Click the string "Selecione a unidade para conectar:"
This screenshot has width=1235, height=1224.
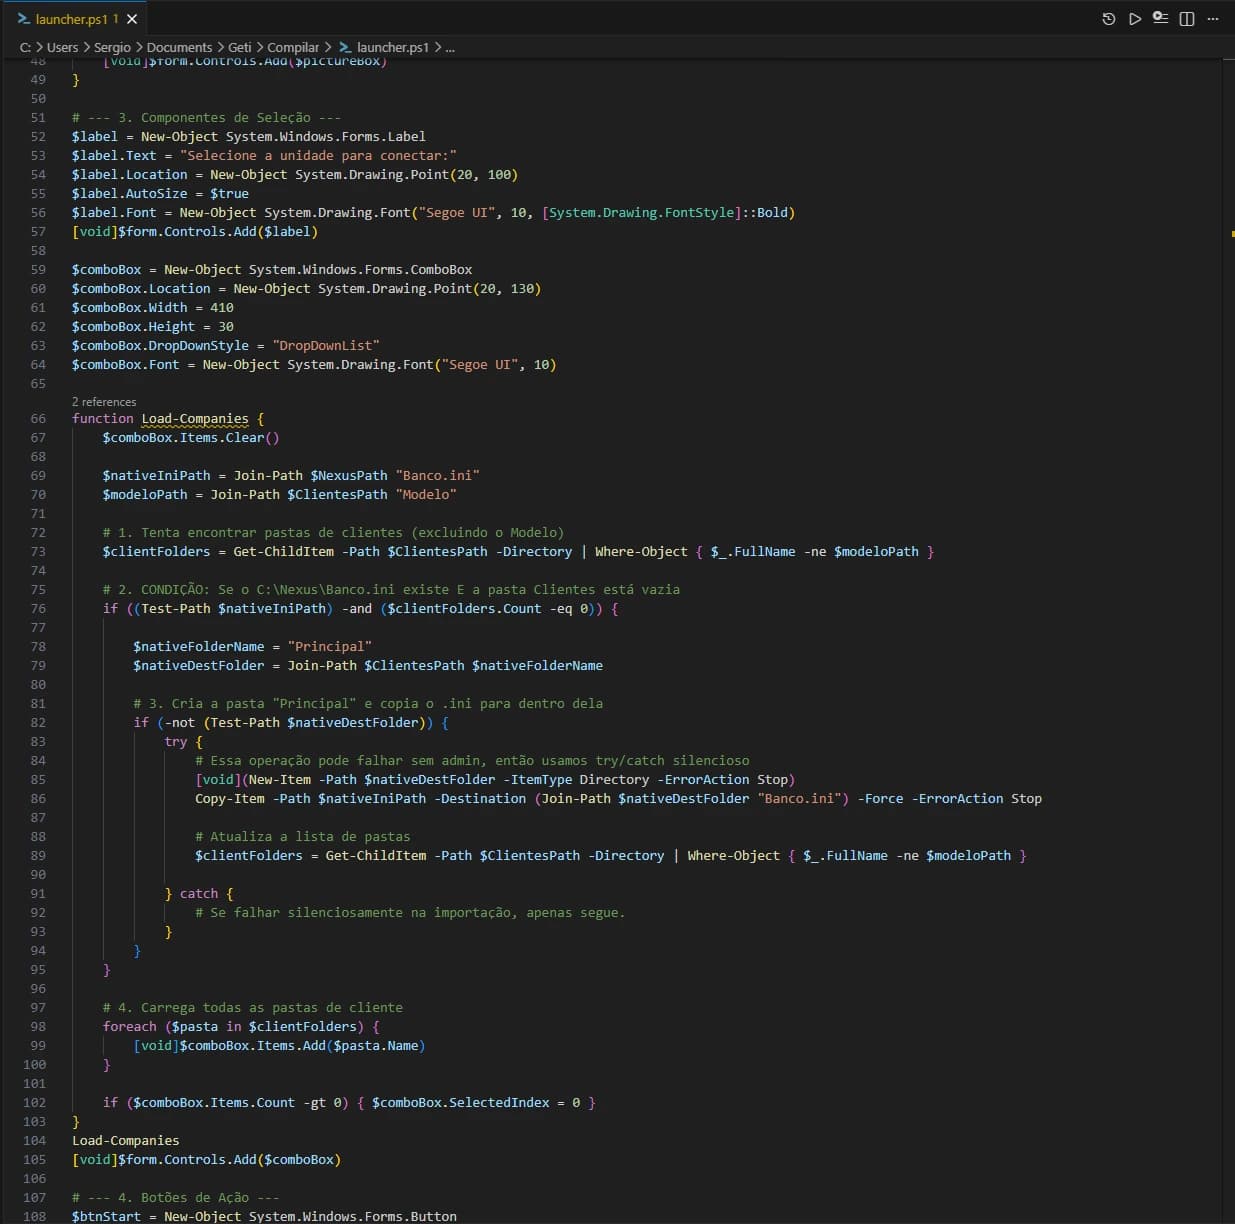[x=318, y=155]
